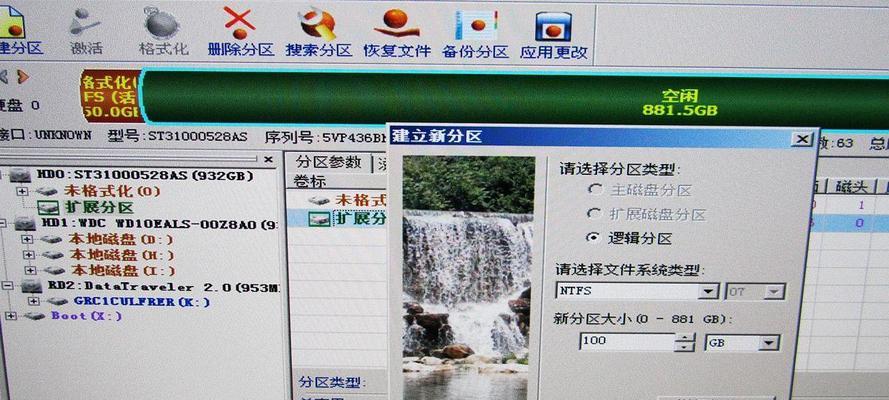Screen dimensions: 889x400
Task: Switch to the 分区参数 tab
Action: 328,163
